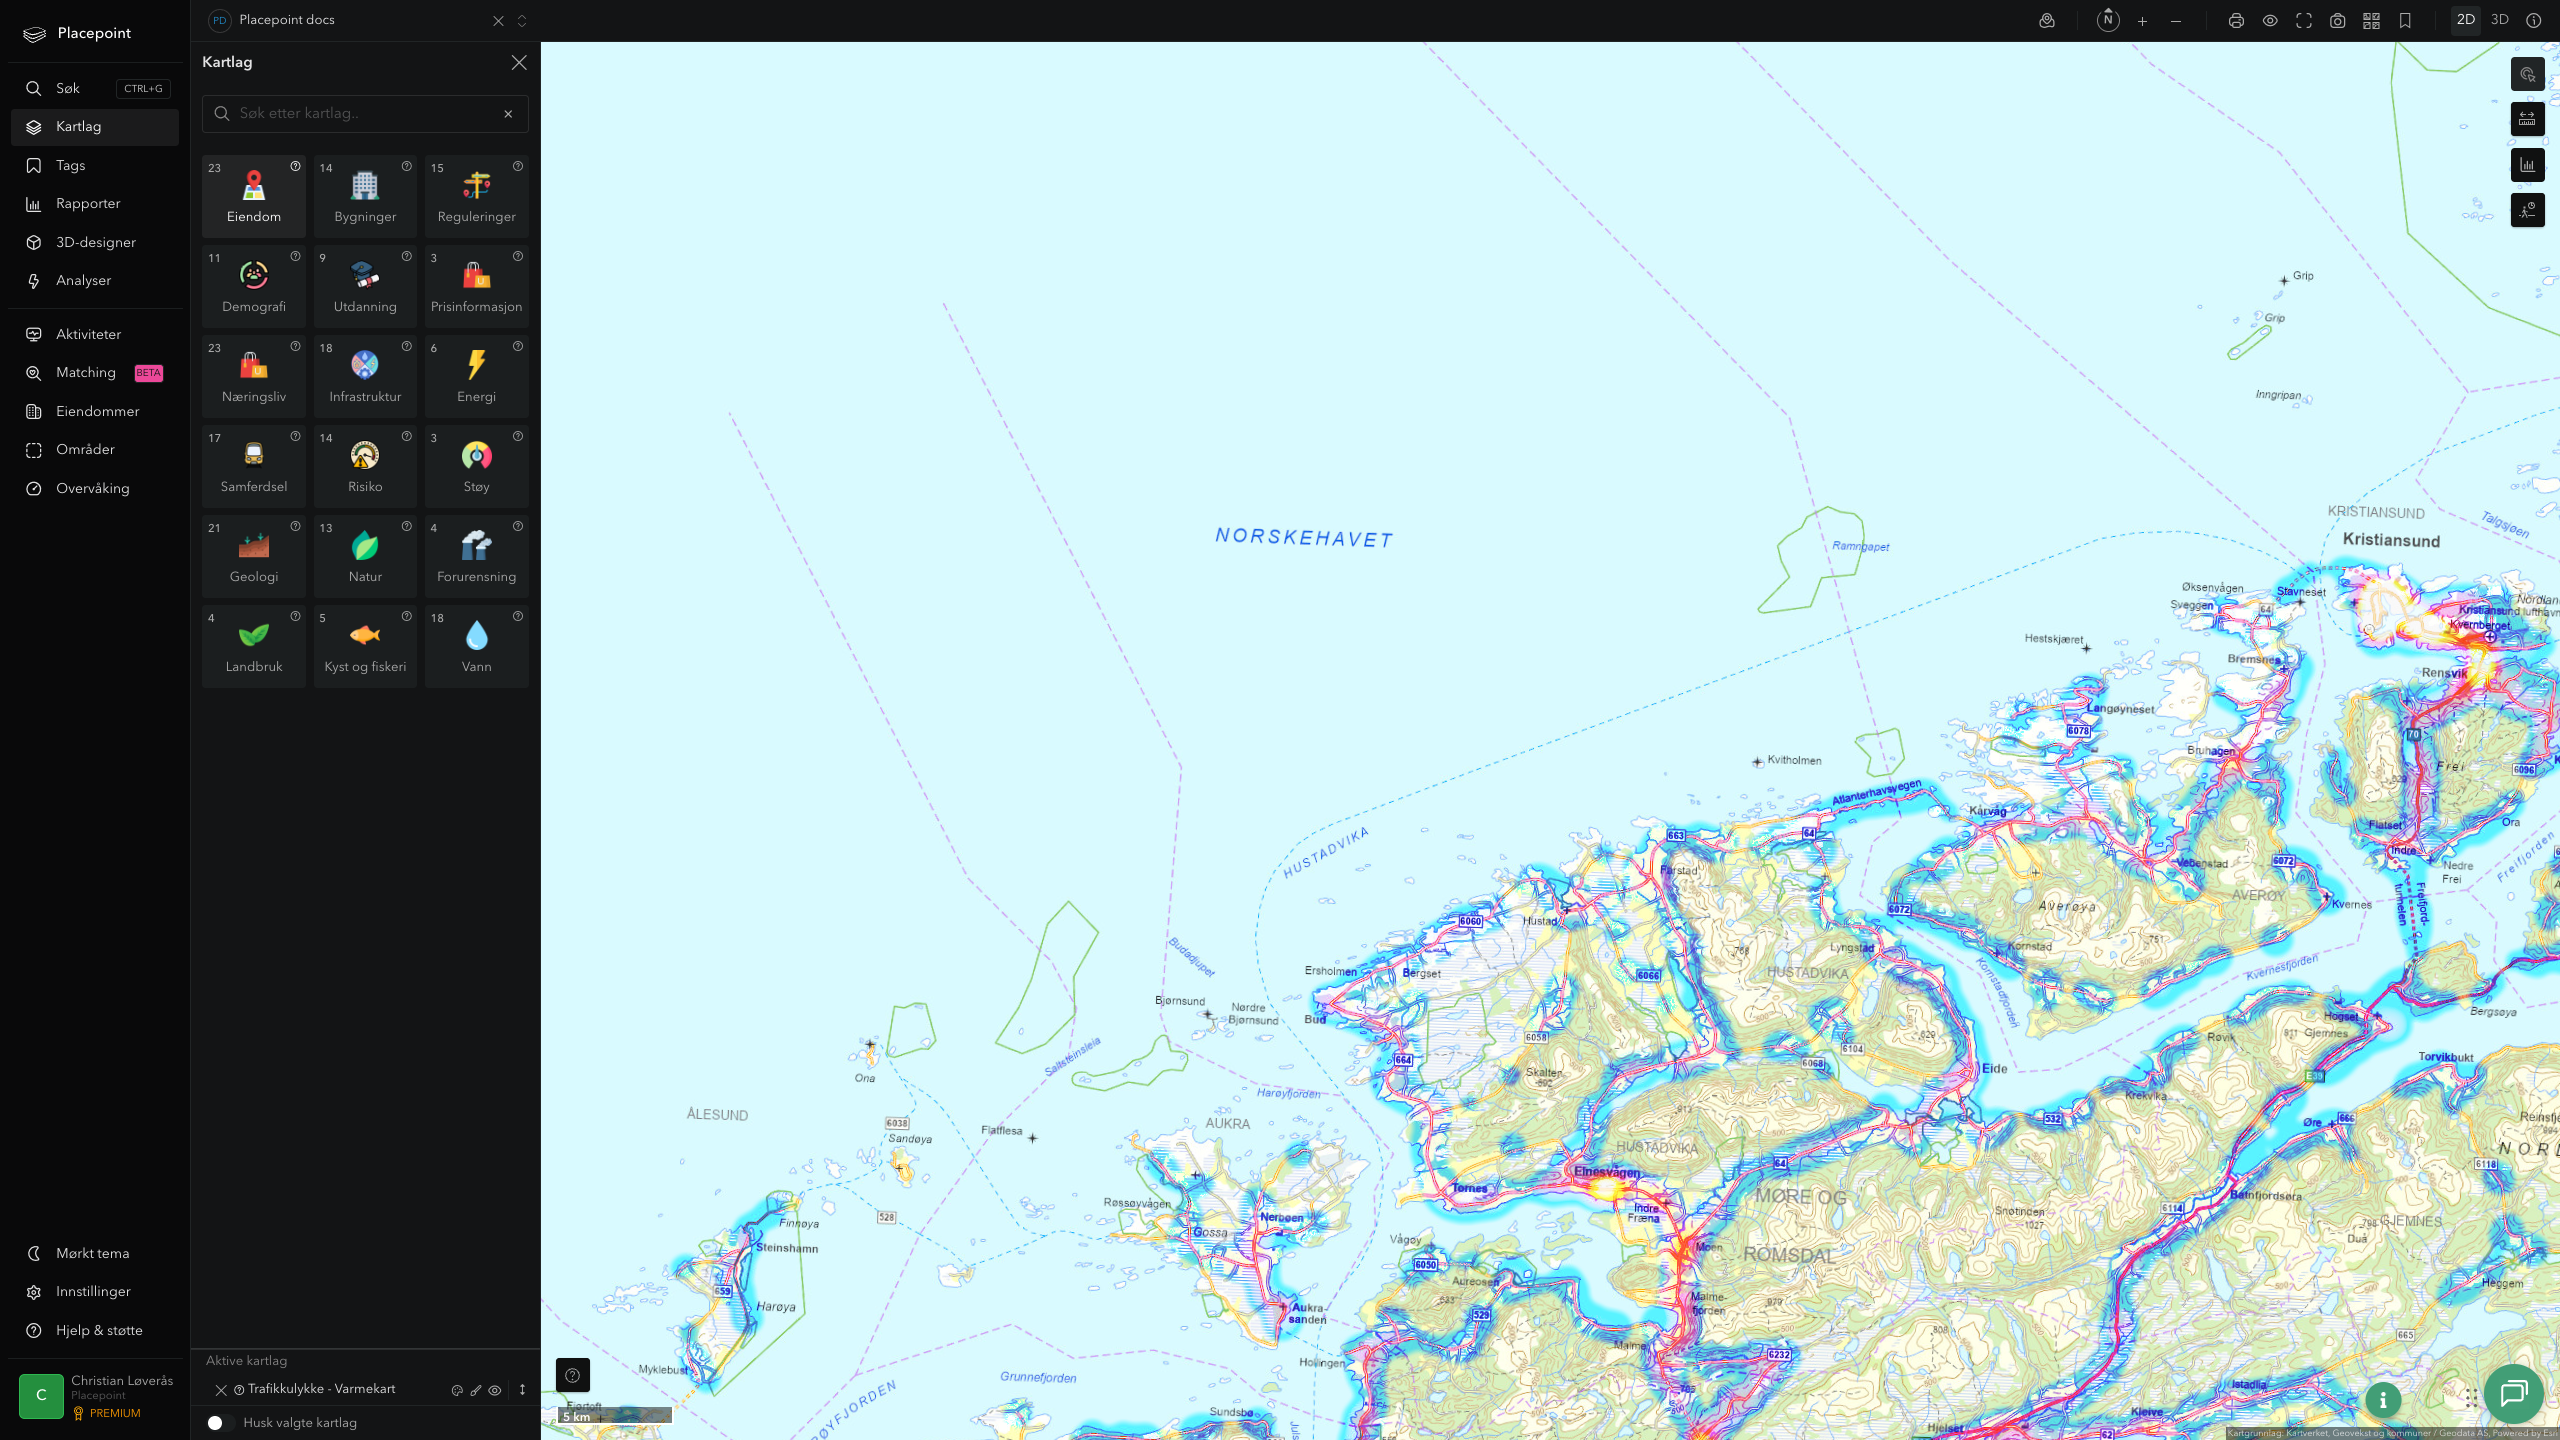Open Områder in the sidebar
2560x1440 pixels.
point(95,450)
